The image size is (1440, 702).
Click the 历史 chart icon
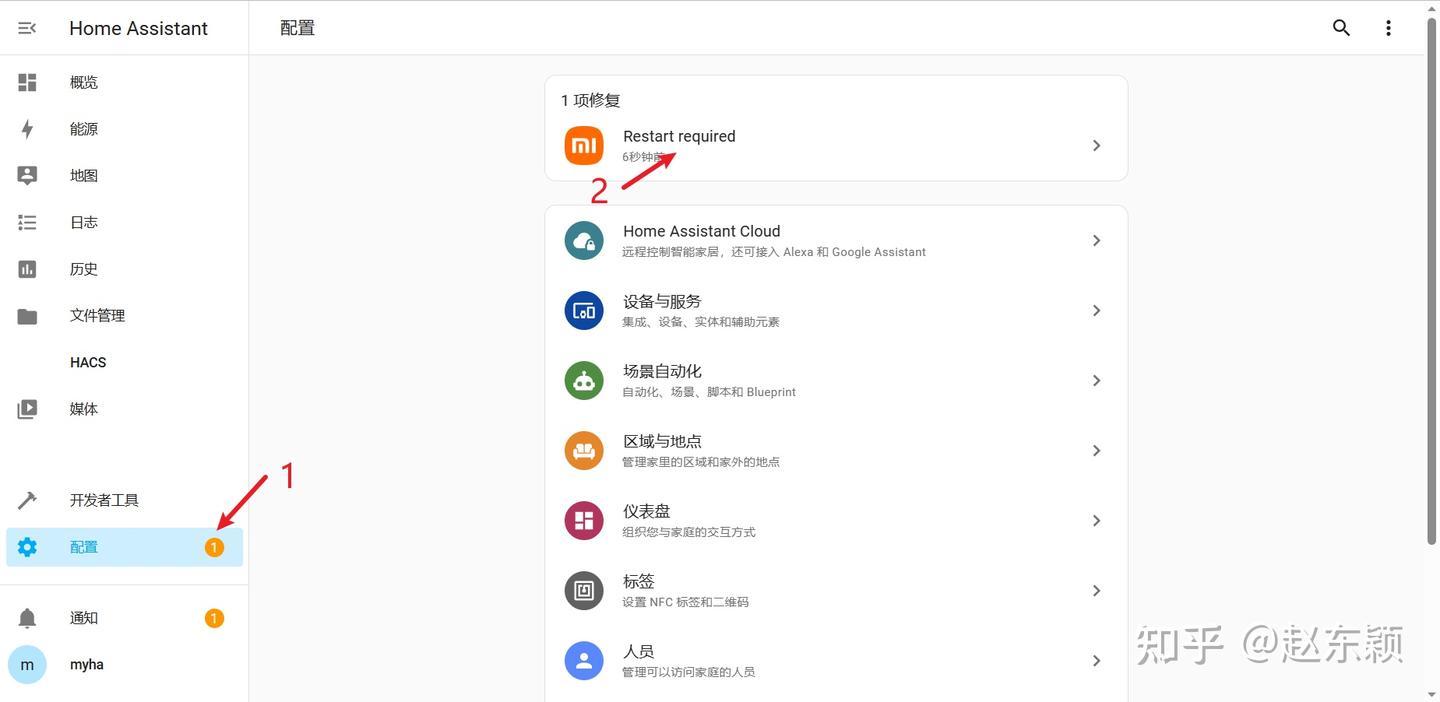(27, 269)
